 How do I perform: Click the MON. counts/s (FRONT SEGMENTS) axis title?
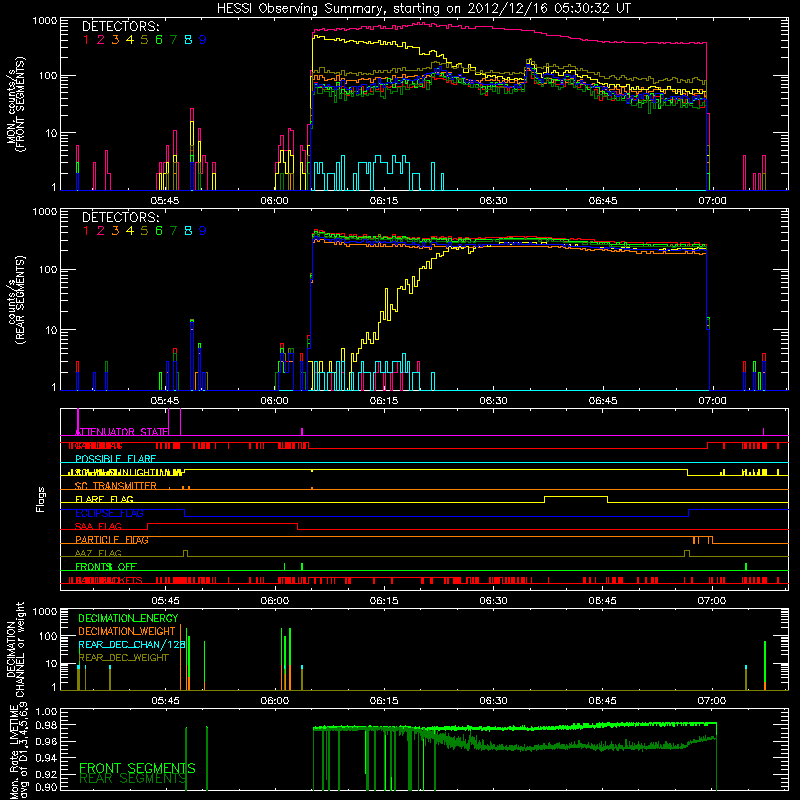tap(15, 104)
